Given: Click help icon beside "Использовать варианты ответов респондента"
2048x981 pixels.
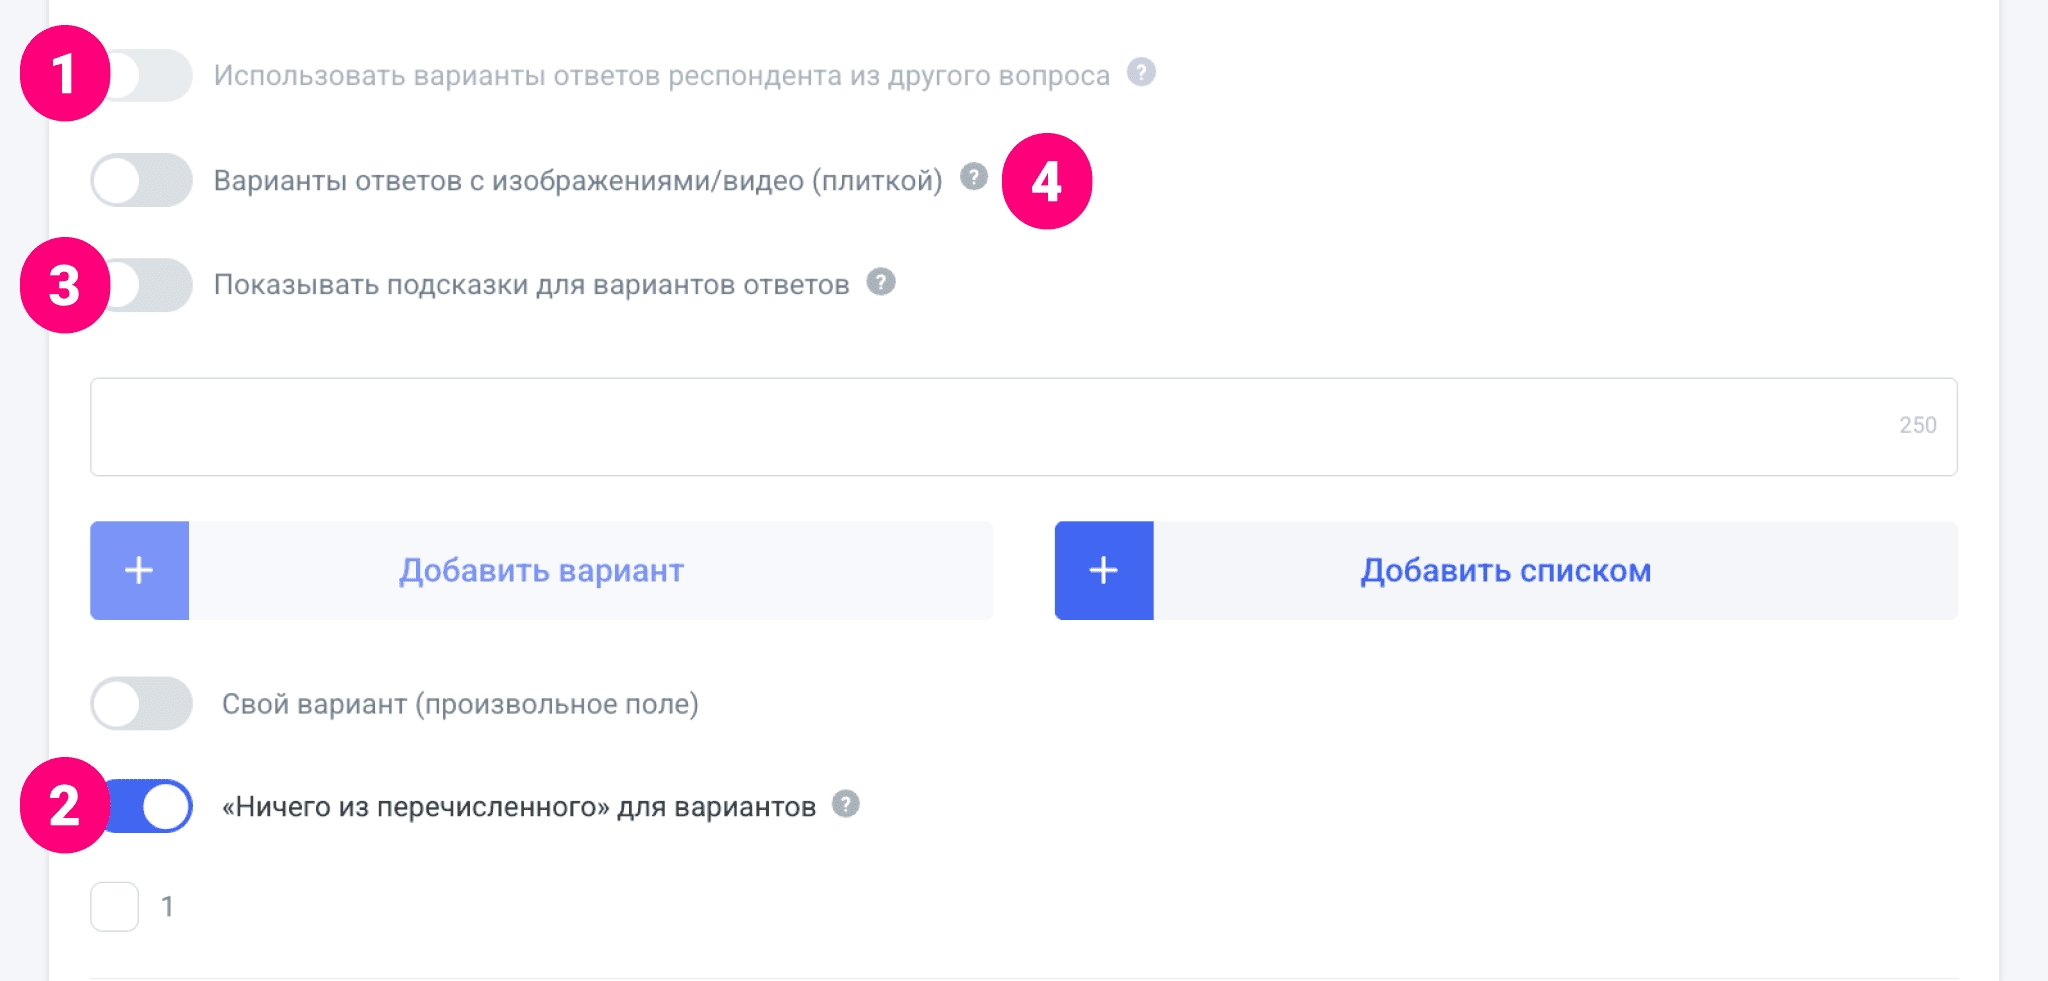Looking at the screenshot, I should coord(1141,73).
